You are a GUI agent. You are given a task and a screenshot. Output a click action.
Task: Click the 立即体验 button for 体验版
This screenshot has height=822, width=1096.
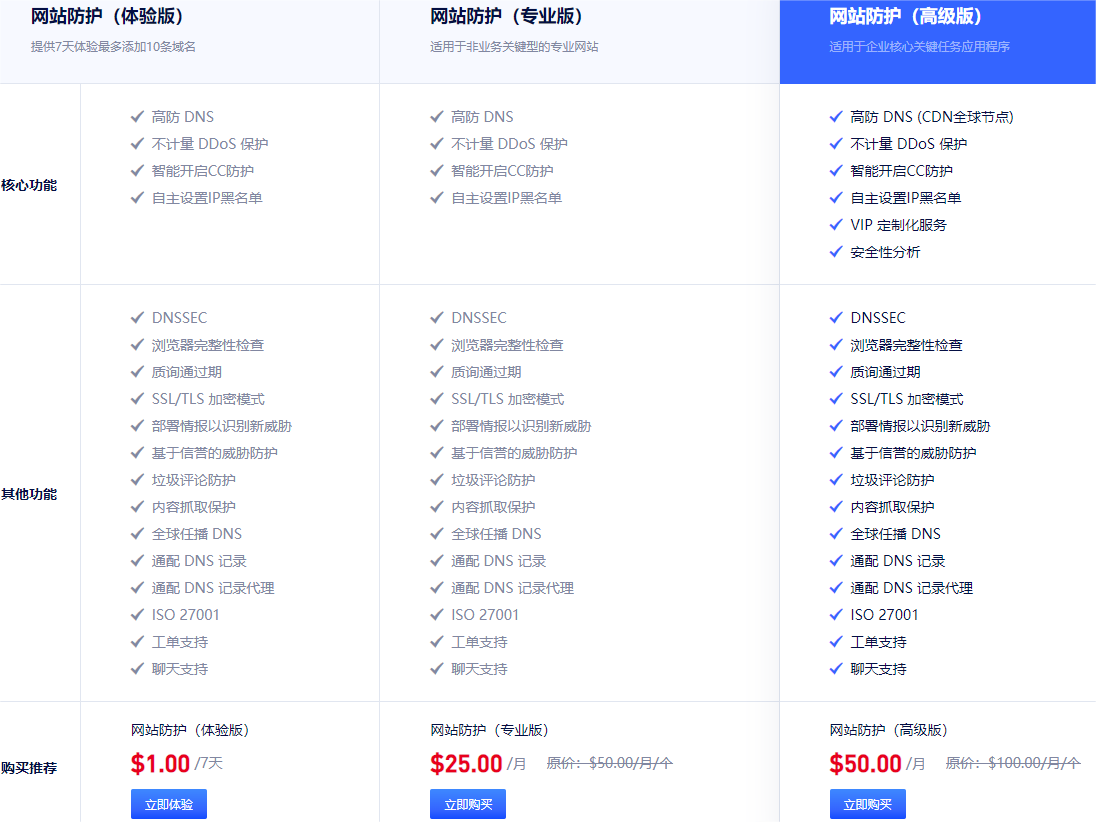168,804
